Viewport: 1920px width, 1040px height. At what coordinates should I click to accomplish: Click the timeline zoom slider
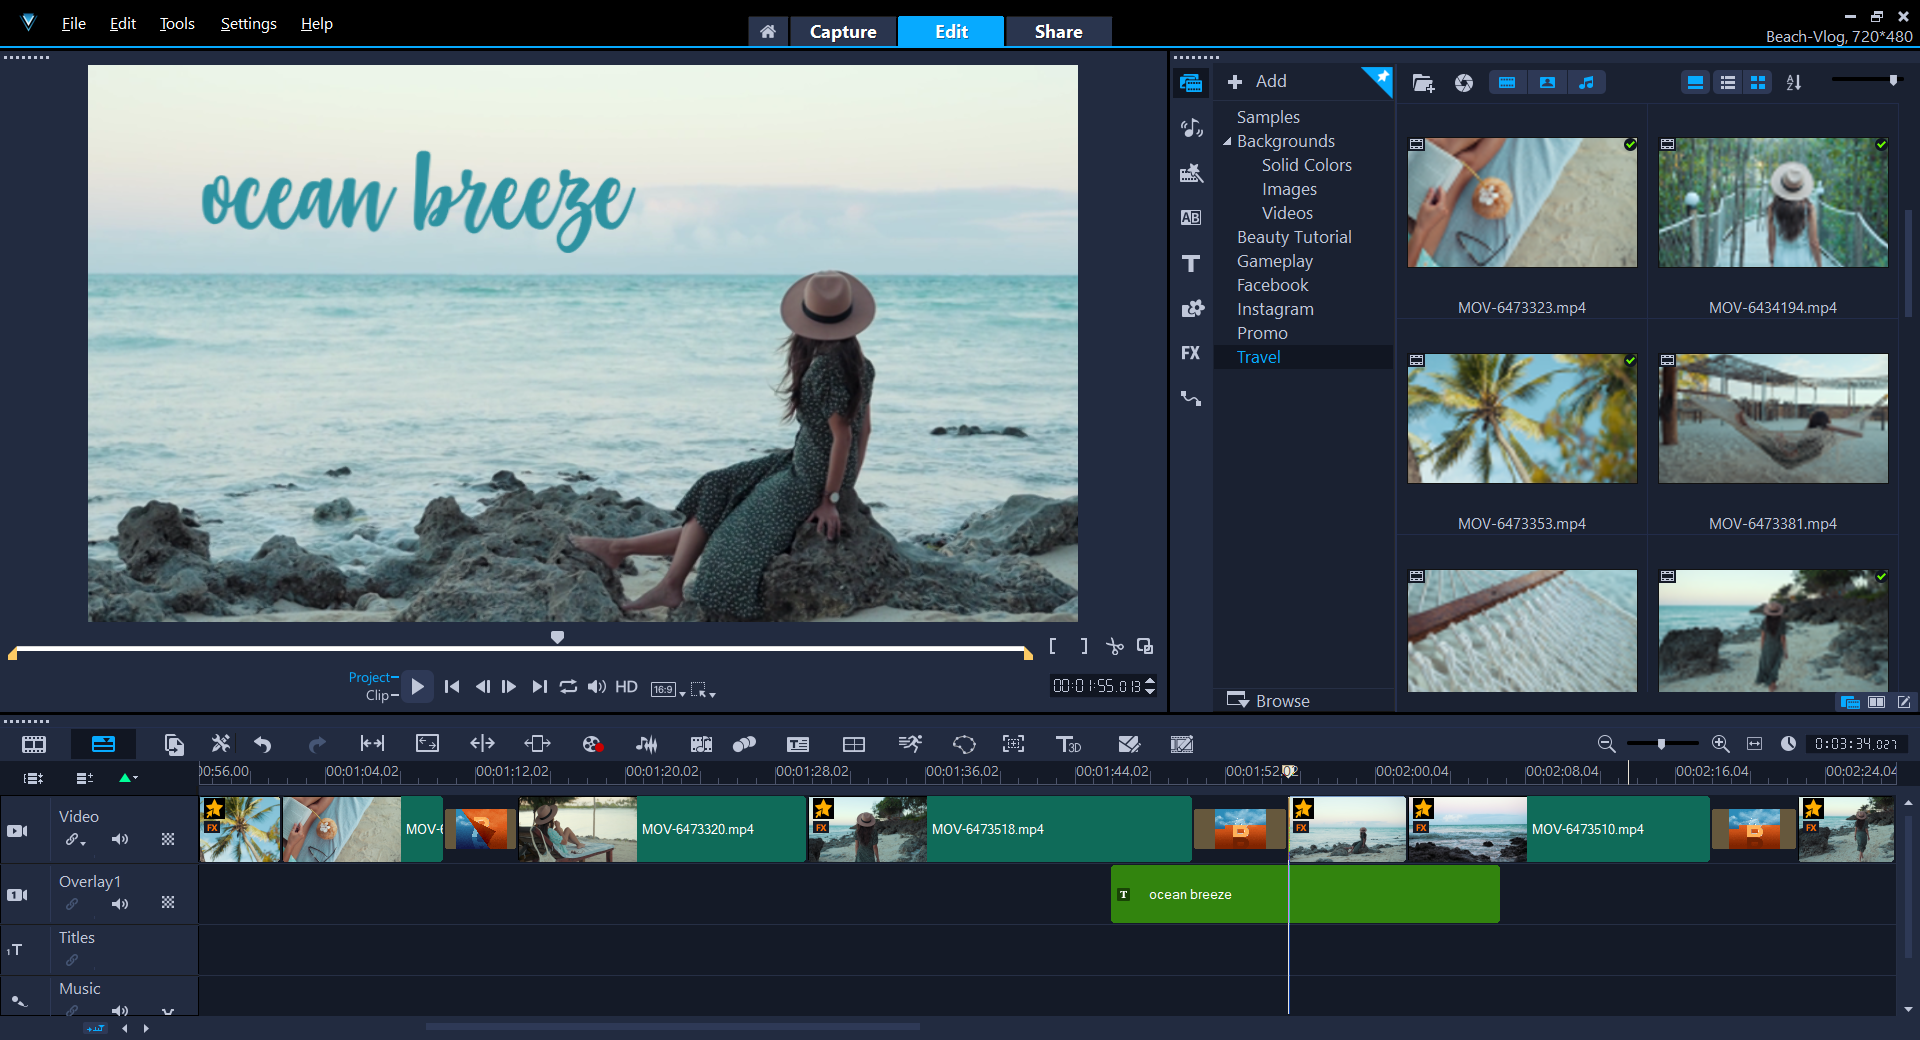(x=1661, y=744)
